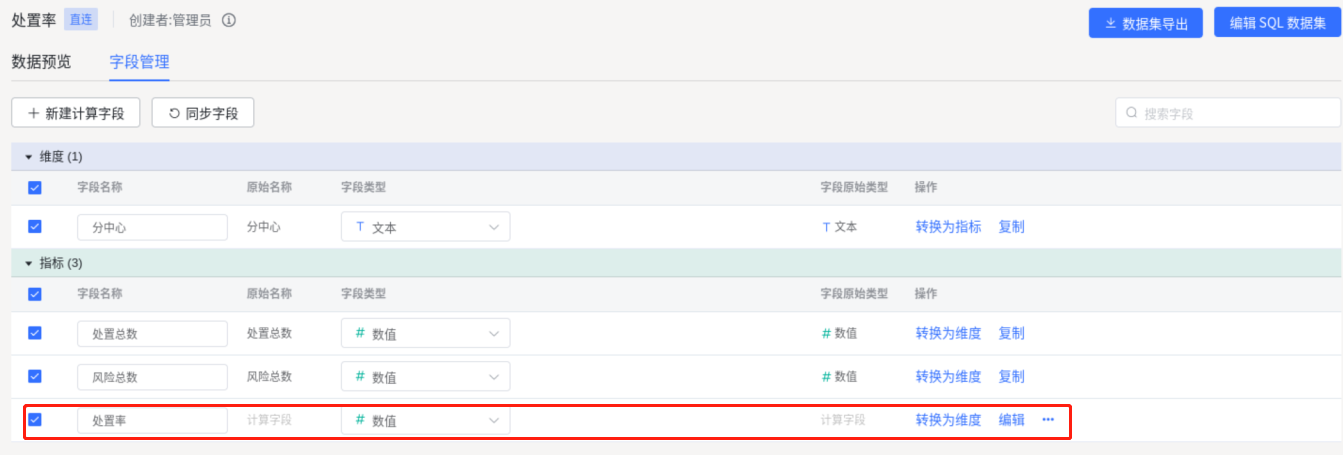This screenshot has height=455, width=1343.
Task: Collapse the 指标 section arrow
Action: [x=29, y=263]
